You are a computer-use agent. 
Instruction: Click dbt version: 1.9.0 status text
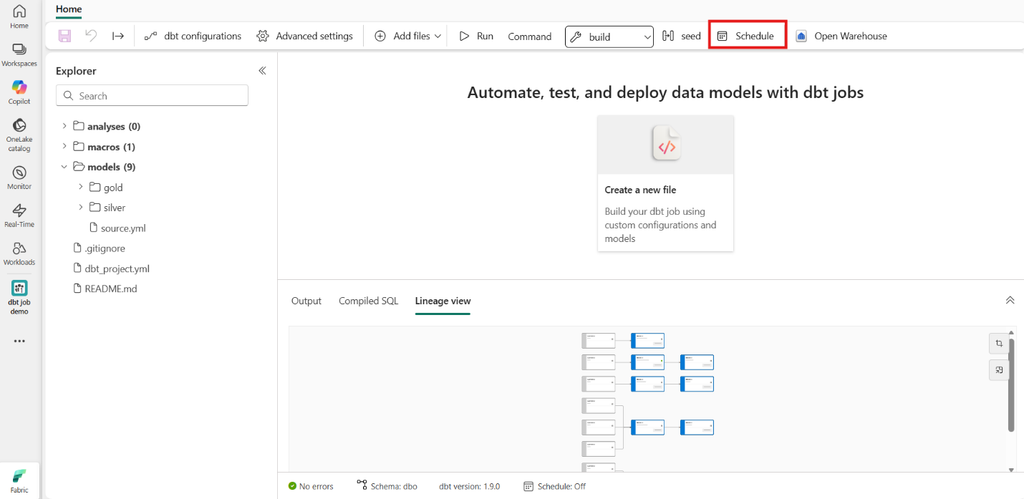(469, 486)
